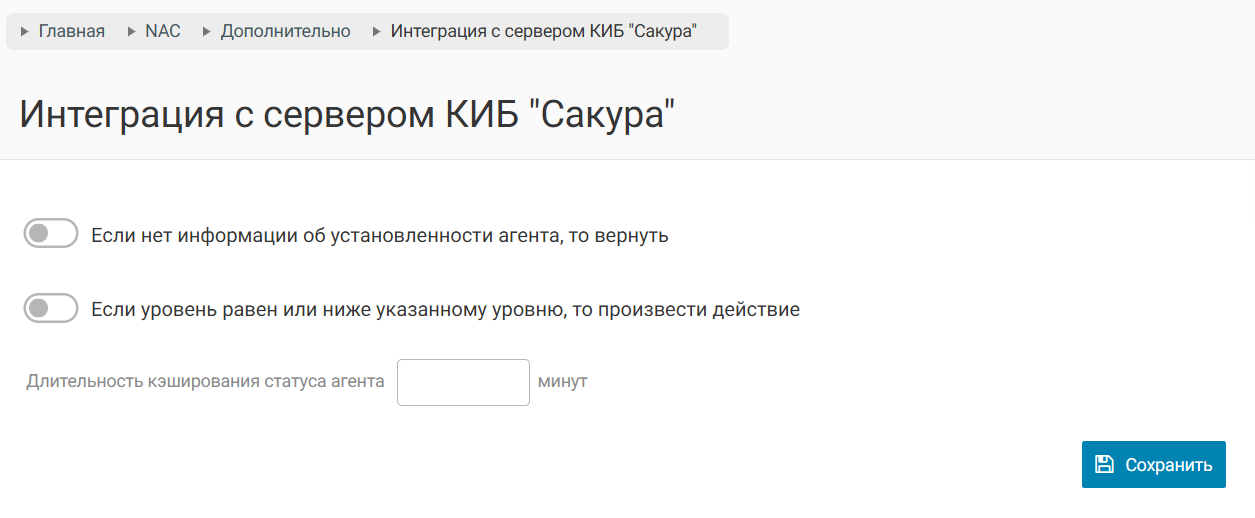Click the gray knob of the agent info switch
The image size is (1255, 518).
[x=39, y=234]
